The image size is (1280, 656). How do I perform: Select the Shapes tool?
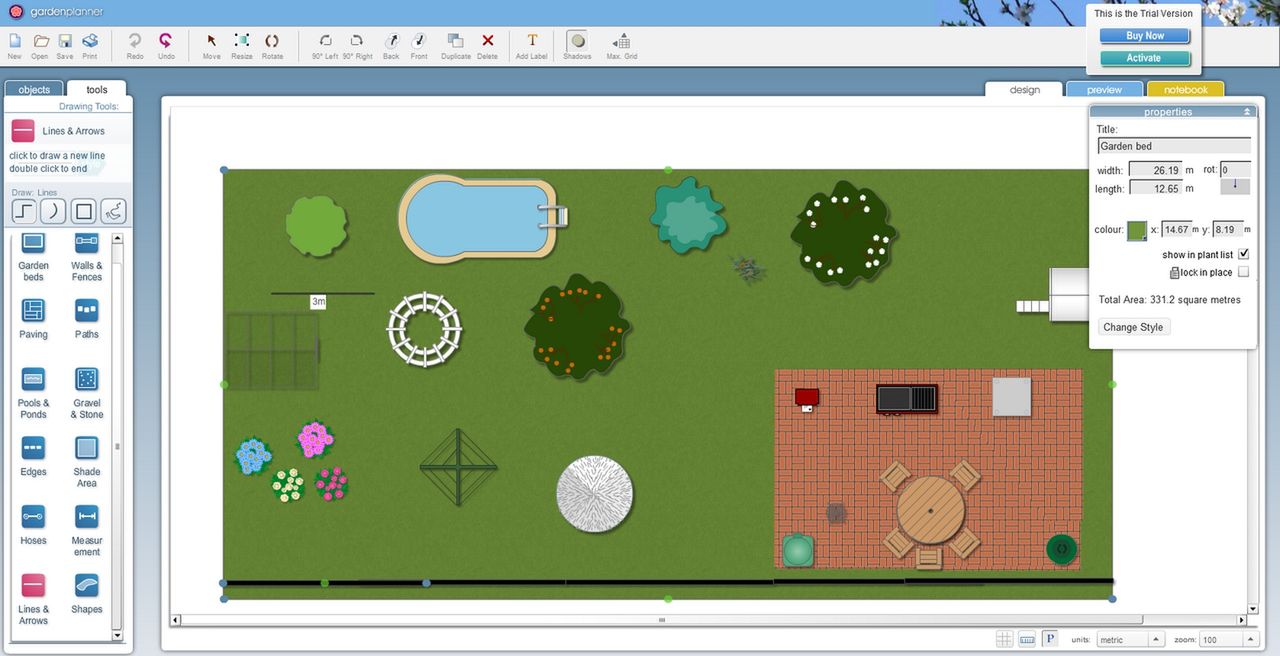[87, 594]
